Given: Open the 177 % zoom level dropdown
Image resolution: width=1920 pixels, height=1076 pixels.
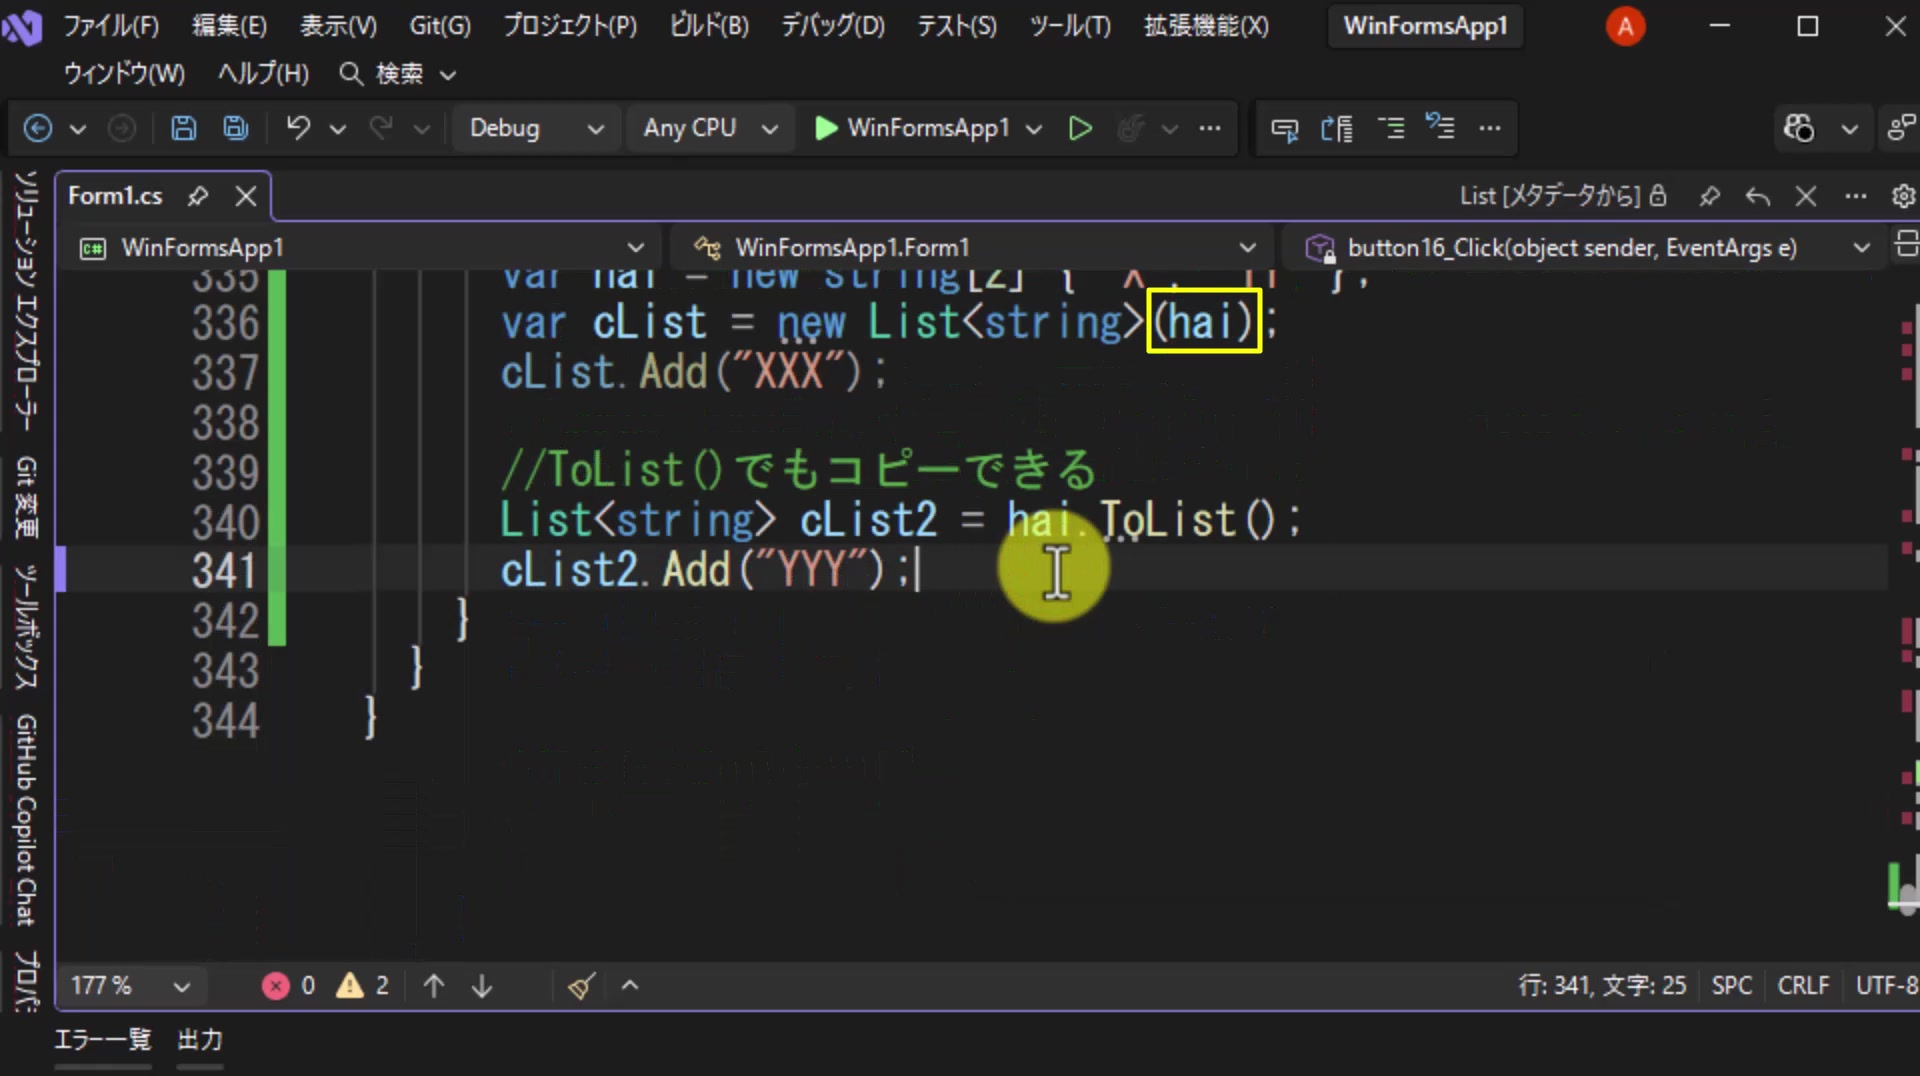Looking at the screenshot, I should (x=130, y=986).
